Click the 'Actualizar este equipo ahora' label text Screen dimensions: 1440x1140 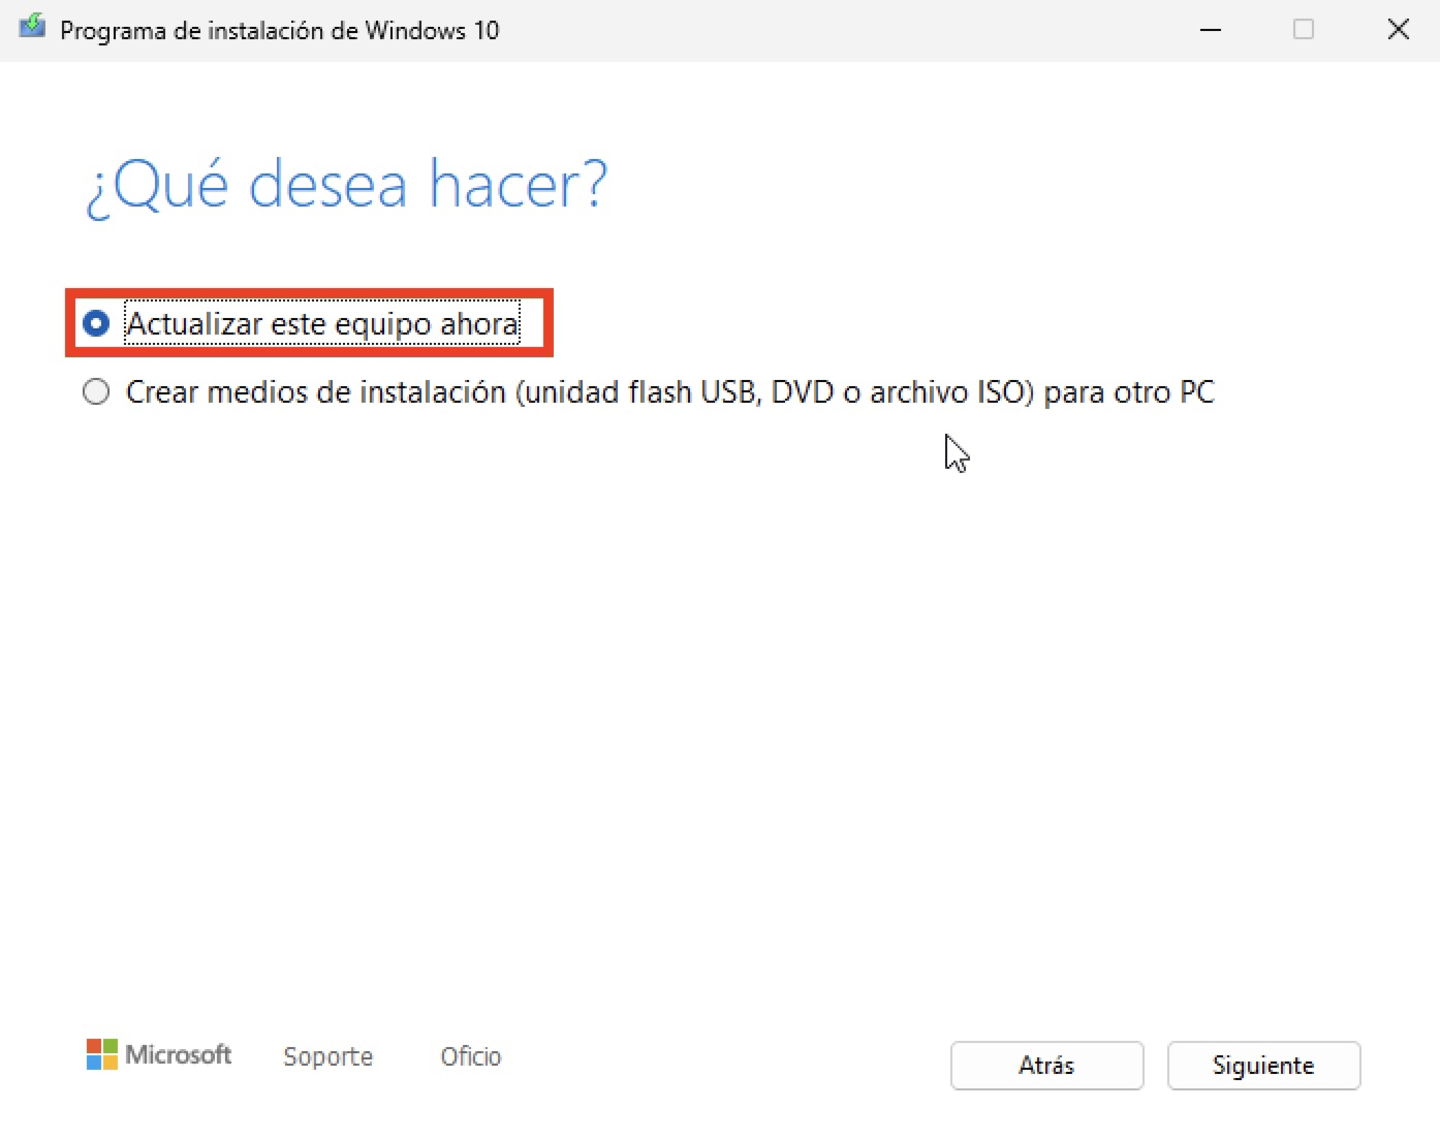click(x=322, y=324)
